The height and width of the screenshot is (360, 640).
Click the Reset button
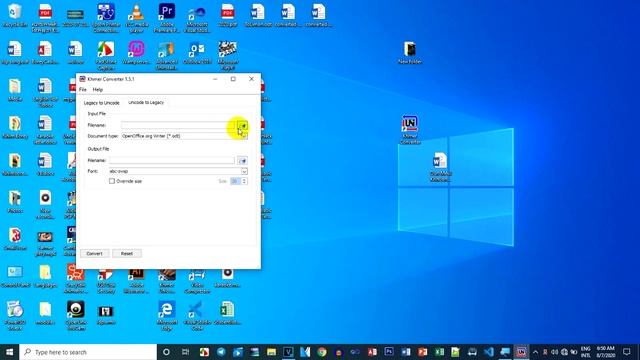click(127, 253)
